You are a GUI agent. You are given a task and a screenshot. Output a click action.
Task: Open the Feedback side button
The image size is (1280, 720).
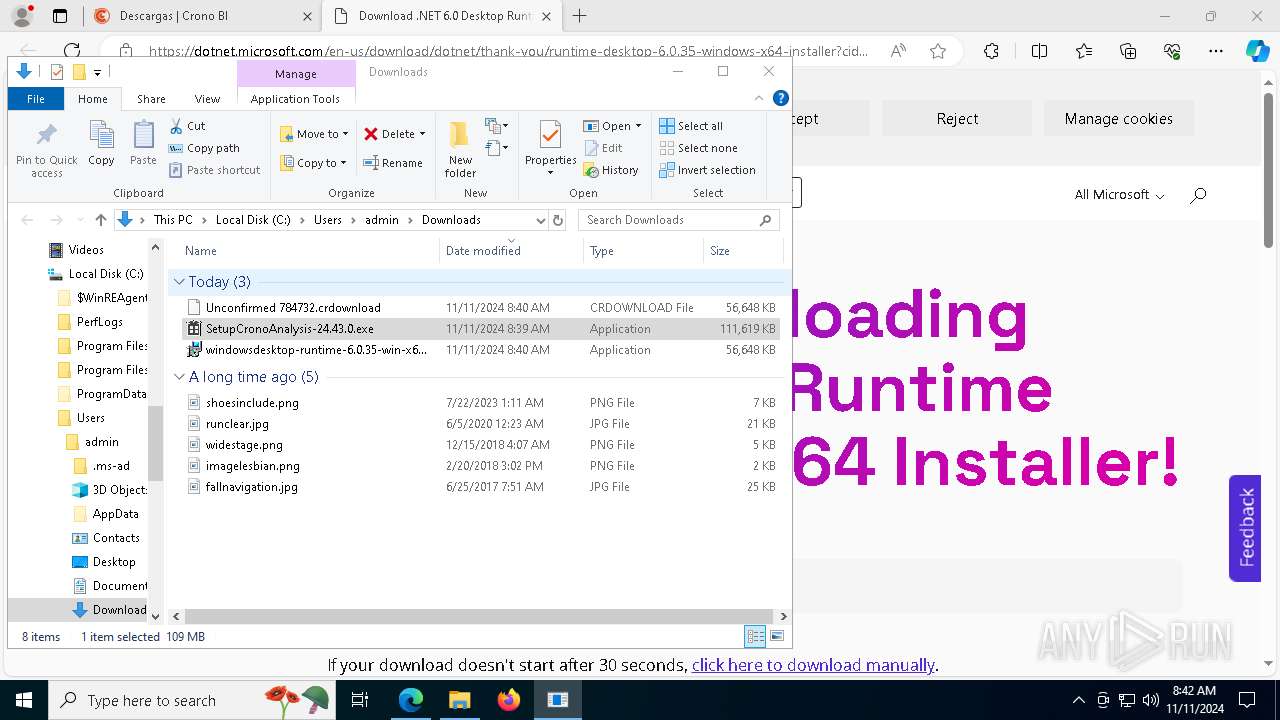click(1245, 528)
